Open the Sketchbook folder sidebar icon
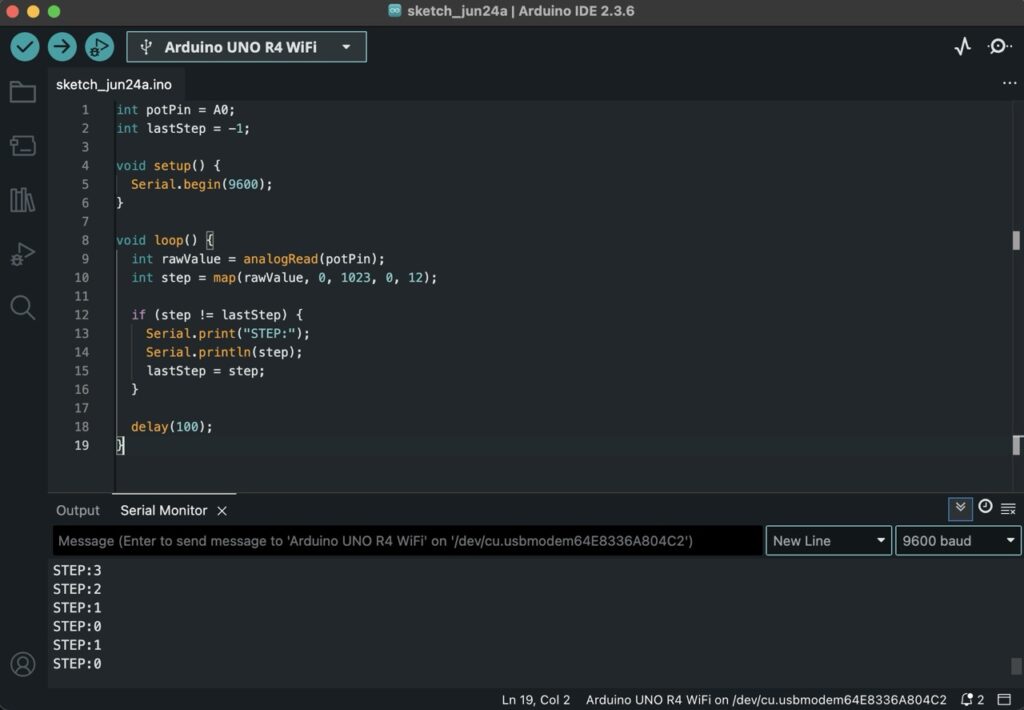 click(x=23, y=92)
